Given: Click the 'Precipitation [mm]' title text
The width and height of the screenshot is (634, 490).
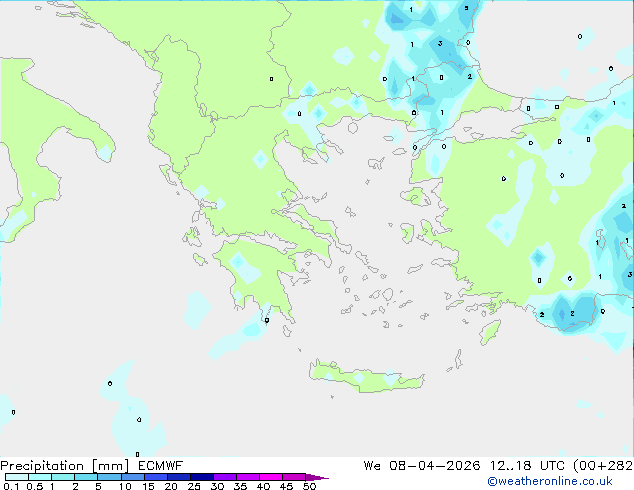Looking at the screenshot, I should coord(65,466).
